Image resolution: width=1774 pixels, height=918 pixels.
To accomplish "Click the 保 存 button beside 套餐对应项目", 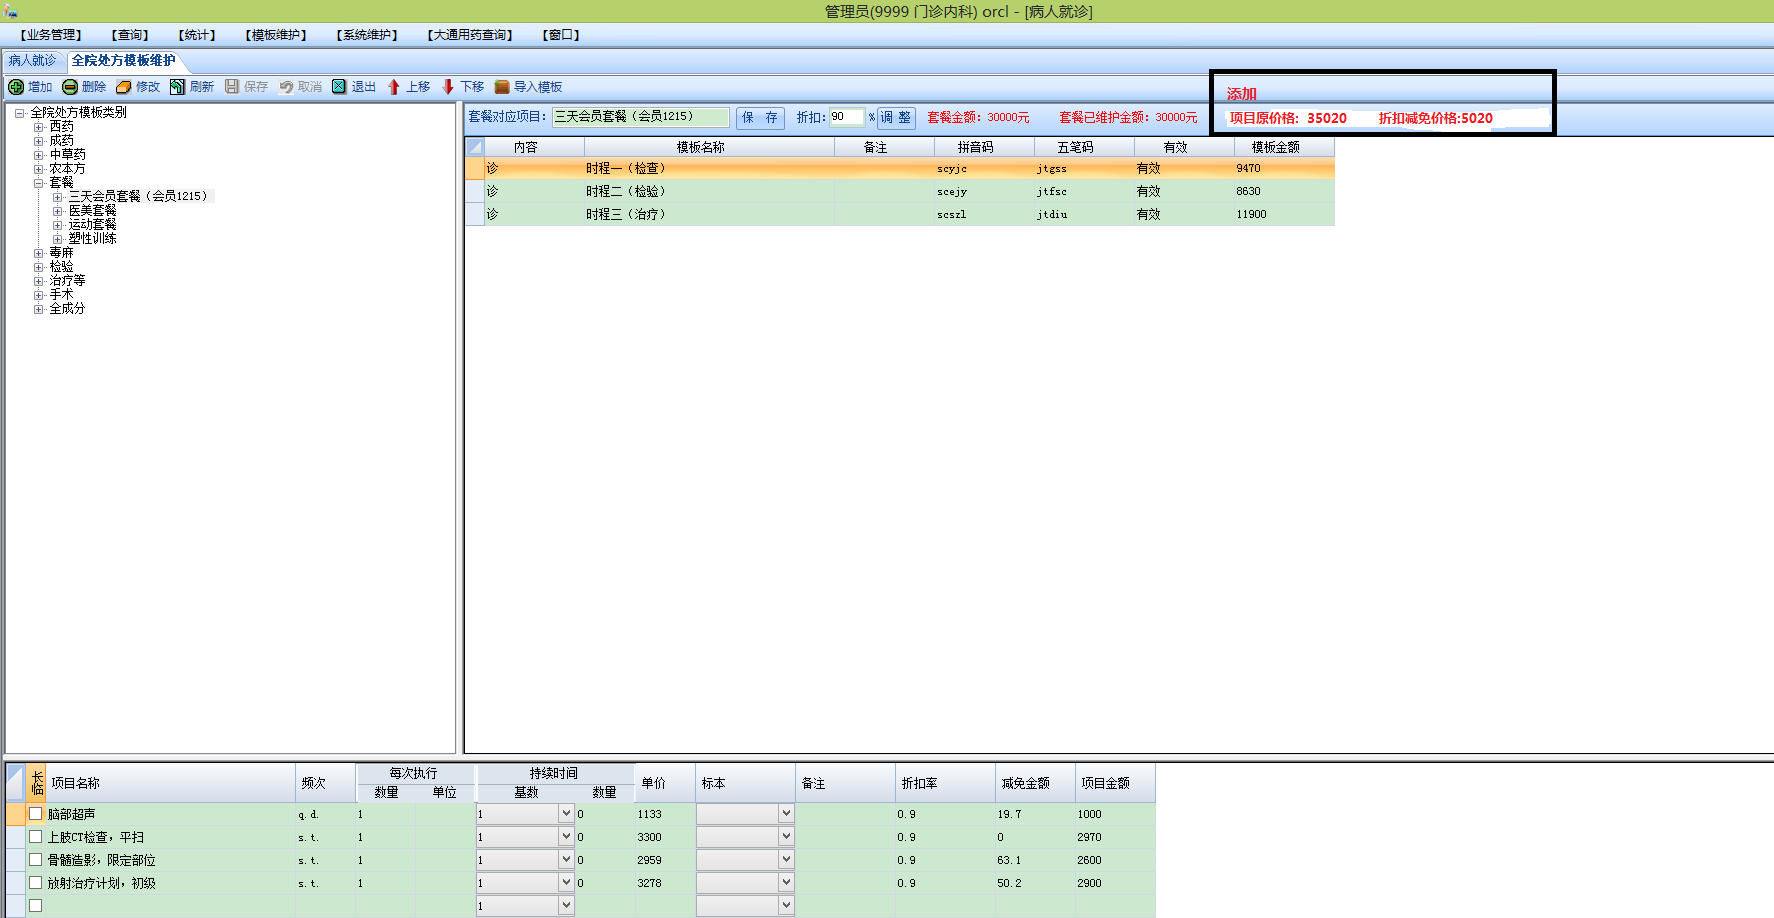I will click(760, 118).
